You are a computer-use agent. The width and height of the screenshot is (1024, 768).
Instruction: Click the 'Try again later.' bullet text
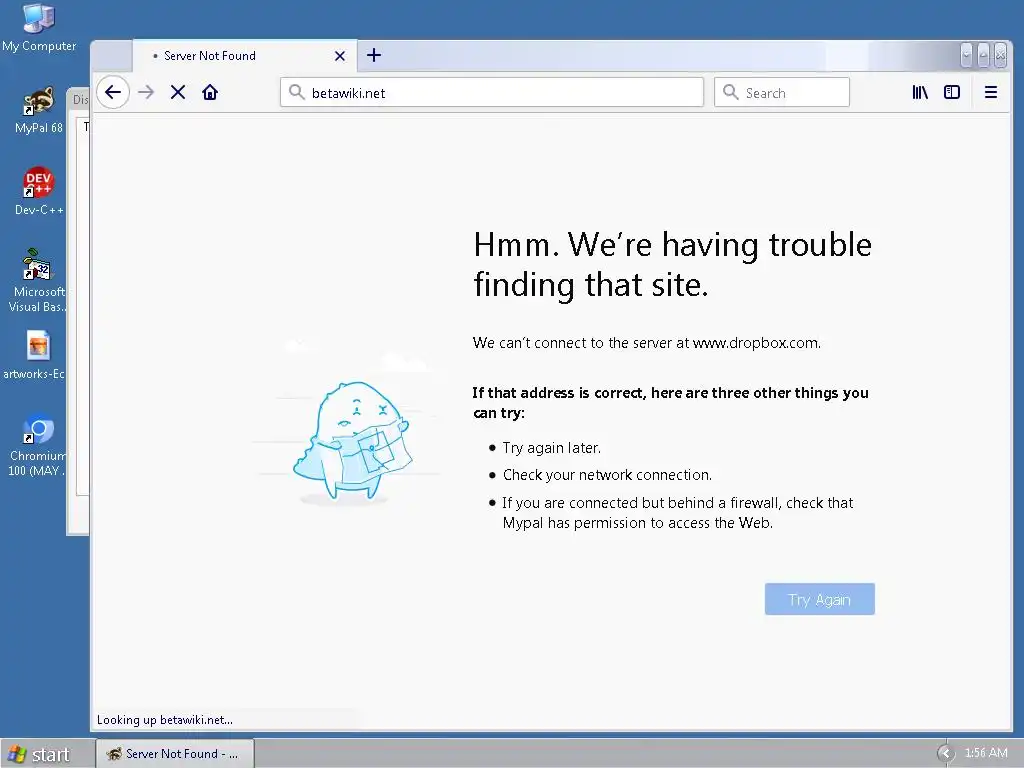point(552,448)
